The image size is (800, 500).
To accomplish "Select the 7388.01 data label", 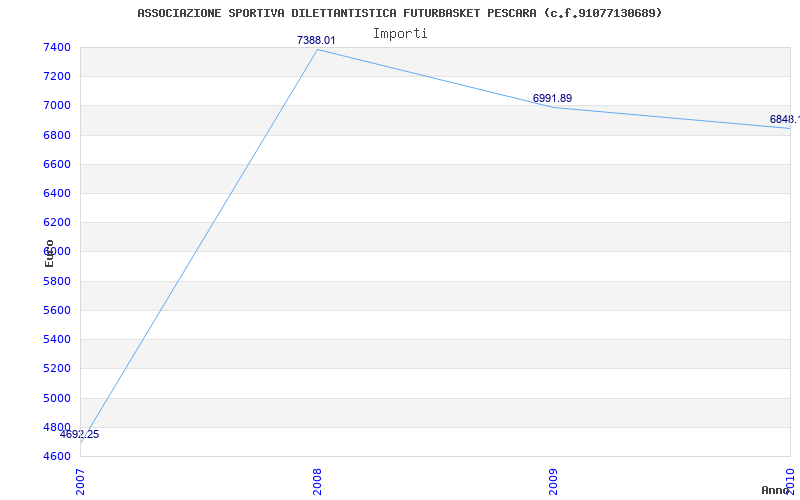I will (x=316, y=40).
